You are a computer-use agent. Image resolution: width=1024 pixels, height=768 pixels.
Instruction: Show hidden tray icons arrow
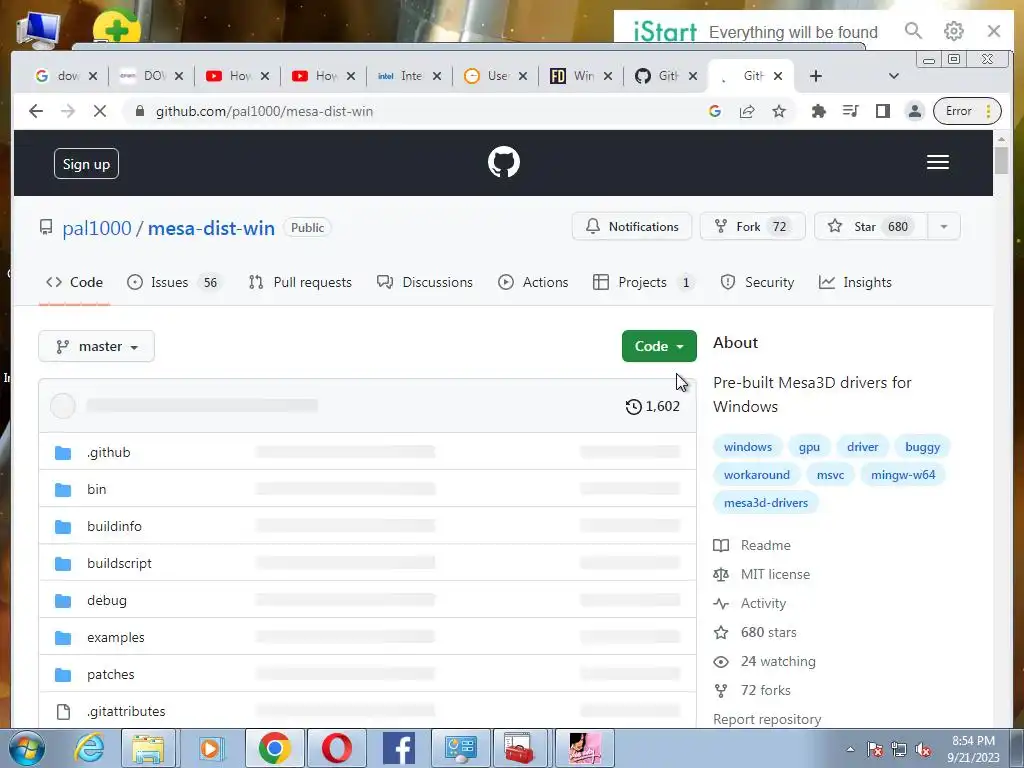850,749
